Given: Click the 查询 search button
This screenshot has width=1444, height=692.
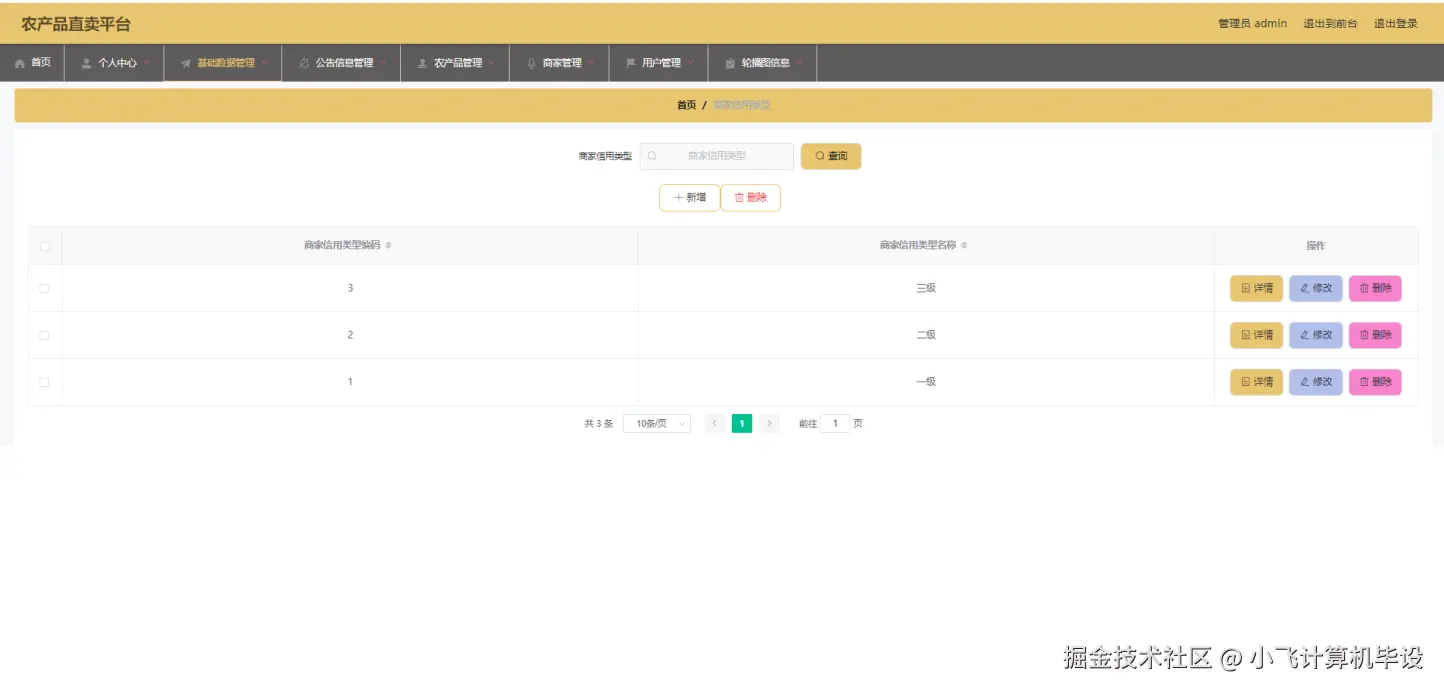Looking at the screenshot, I should (831, 156).
